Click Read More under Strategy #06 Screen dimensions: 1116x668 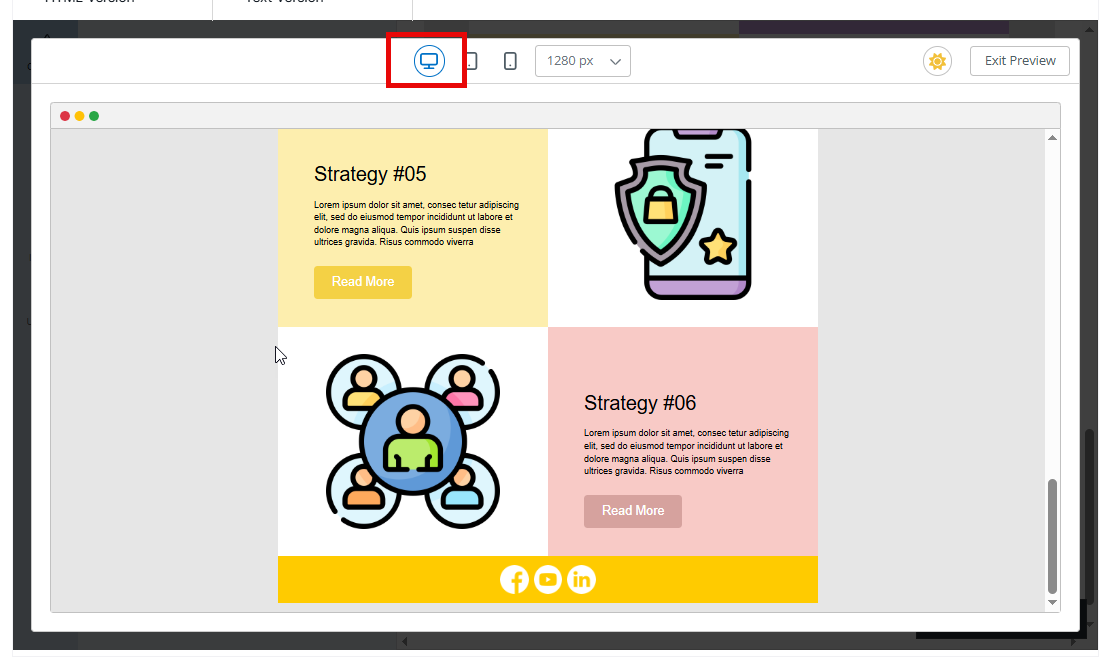coord(633,511)
